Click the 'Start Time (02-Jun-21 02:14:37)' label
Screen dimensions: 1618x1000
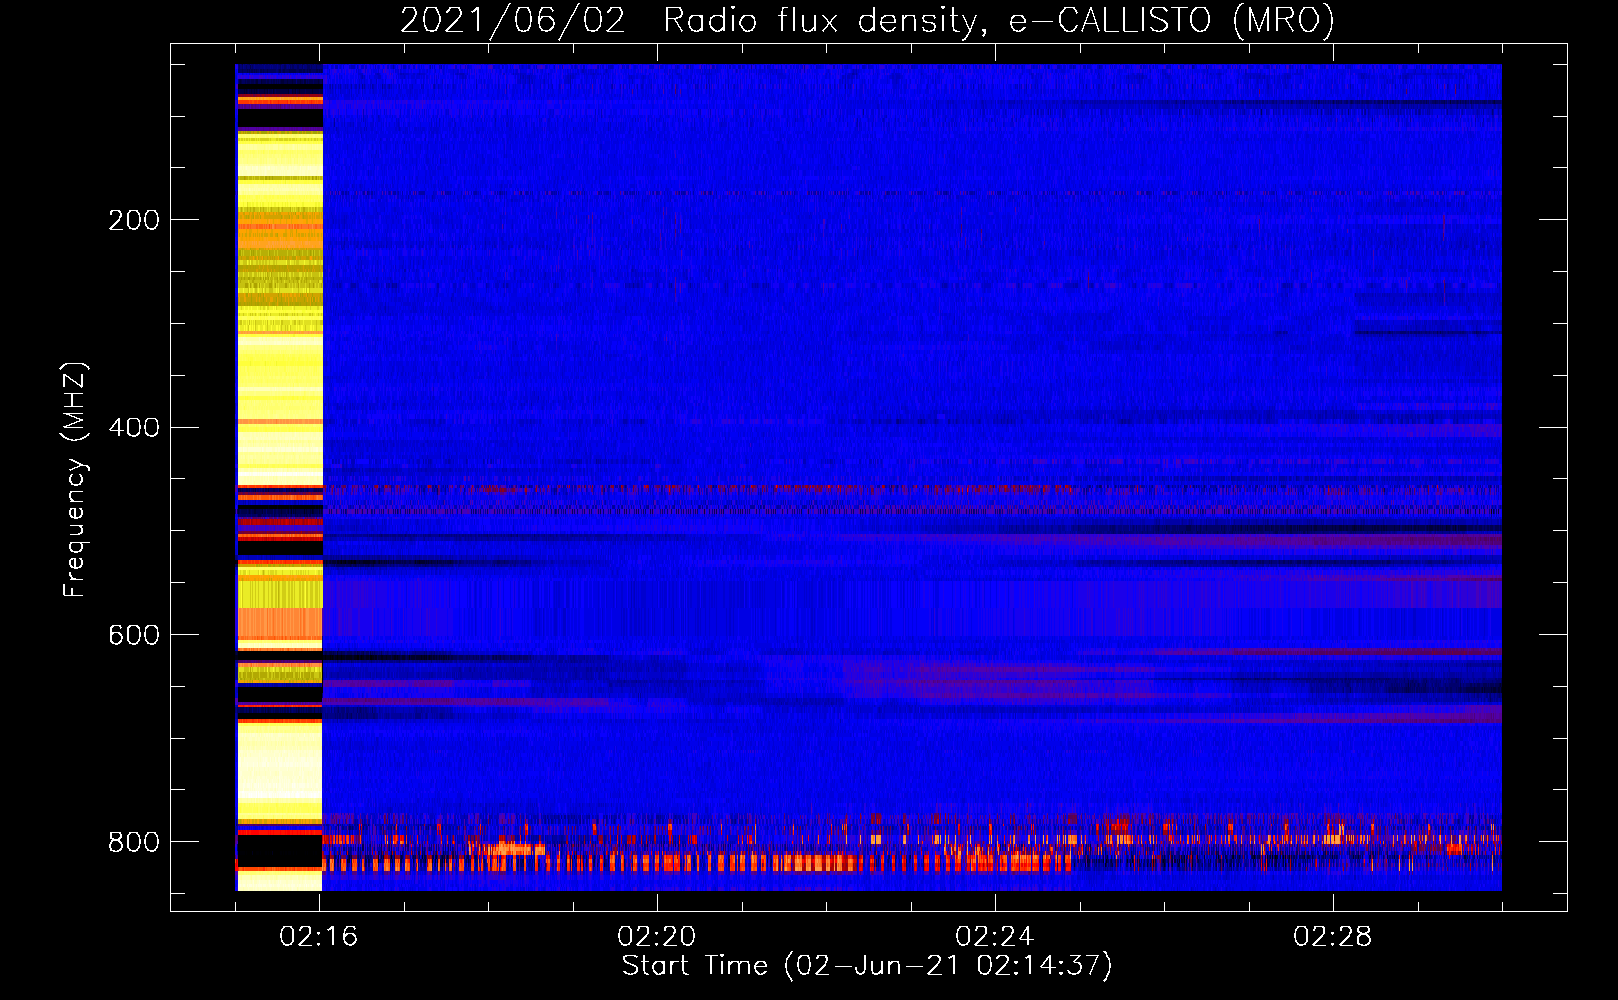point(867,966)
